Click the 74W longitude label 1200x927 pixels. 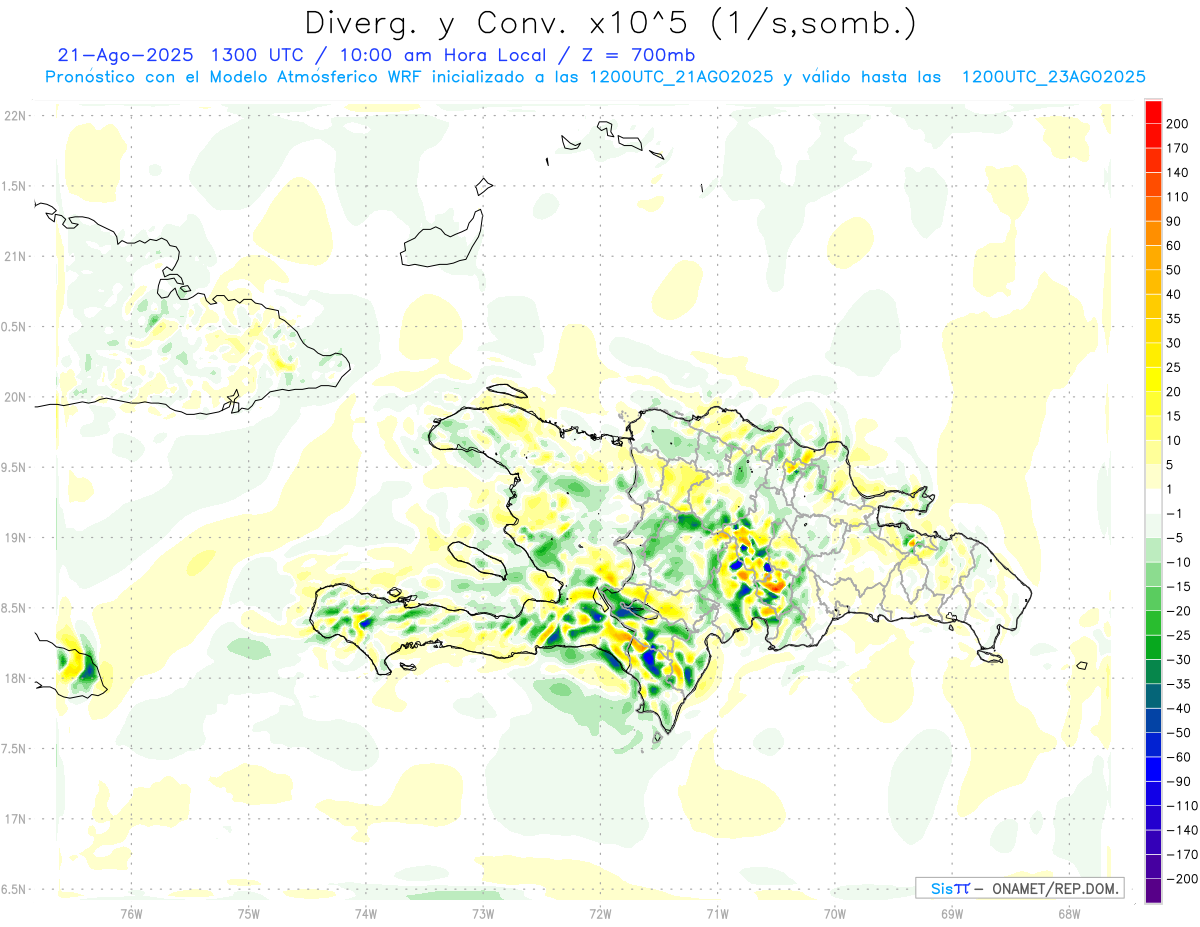tap(366, 914)
